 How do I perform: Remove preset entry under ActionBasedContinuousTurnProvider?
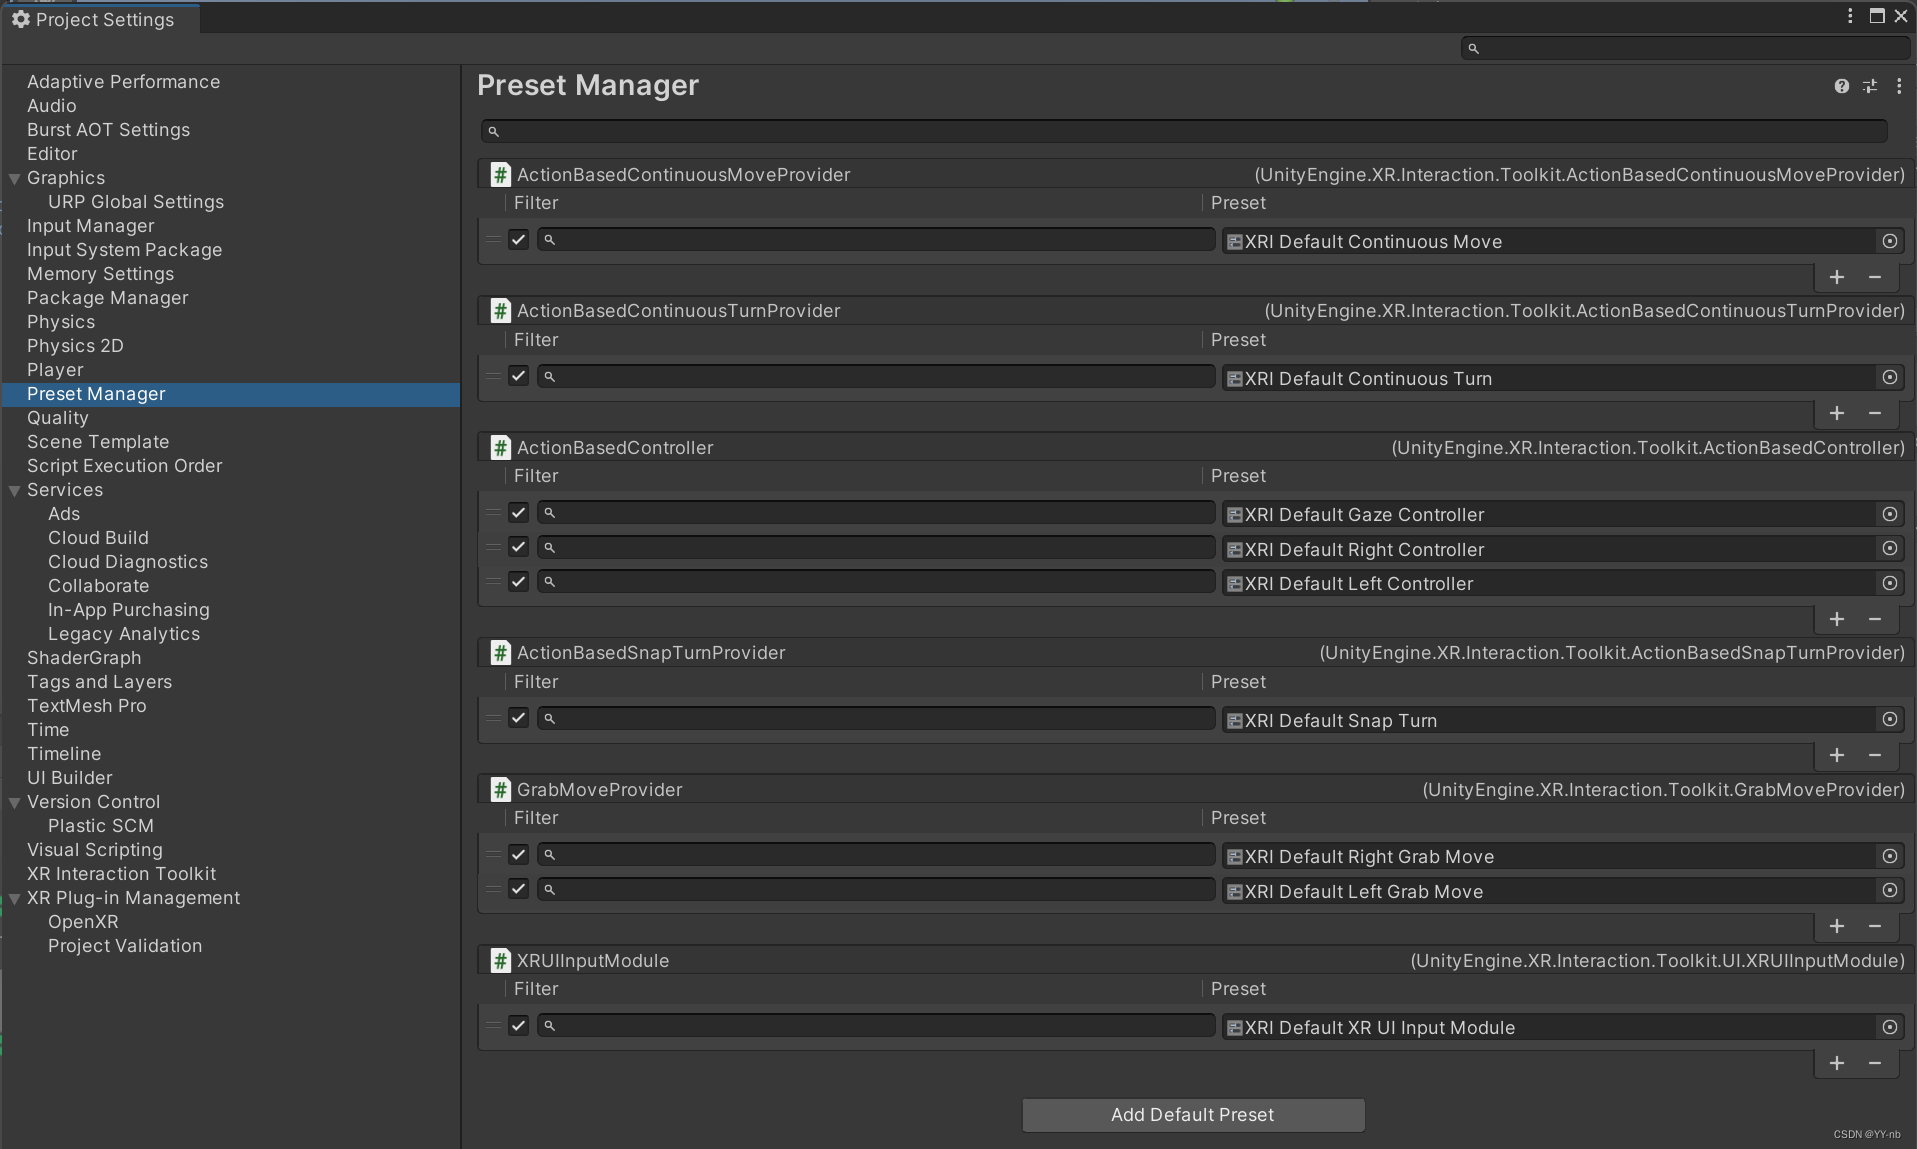click(1875, 413)
